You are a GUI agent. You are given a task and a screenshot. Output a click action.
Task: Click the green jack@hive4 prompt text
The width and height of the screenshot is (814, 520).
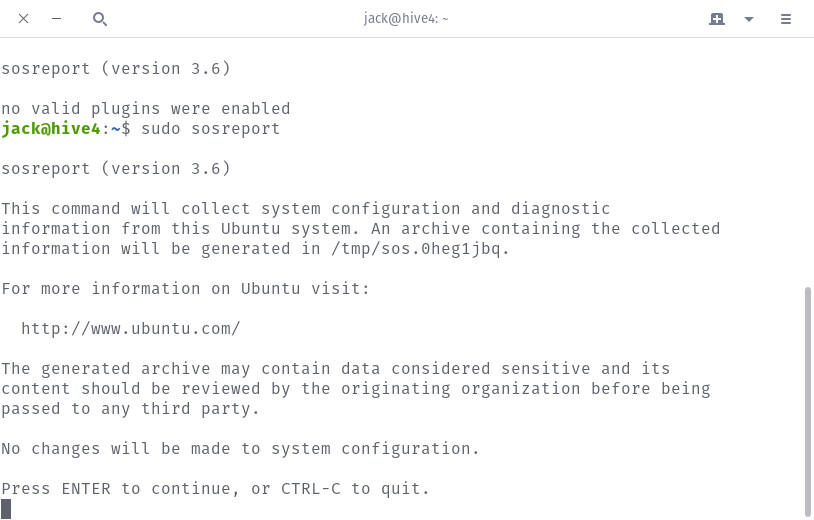50,129
